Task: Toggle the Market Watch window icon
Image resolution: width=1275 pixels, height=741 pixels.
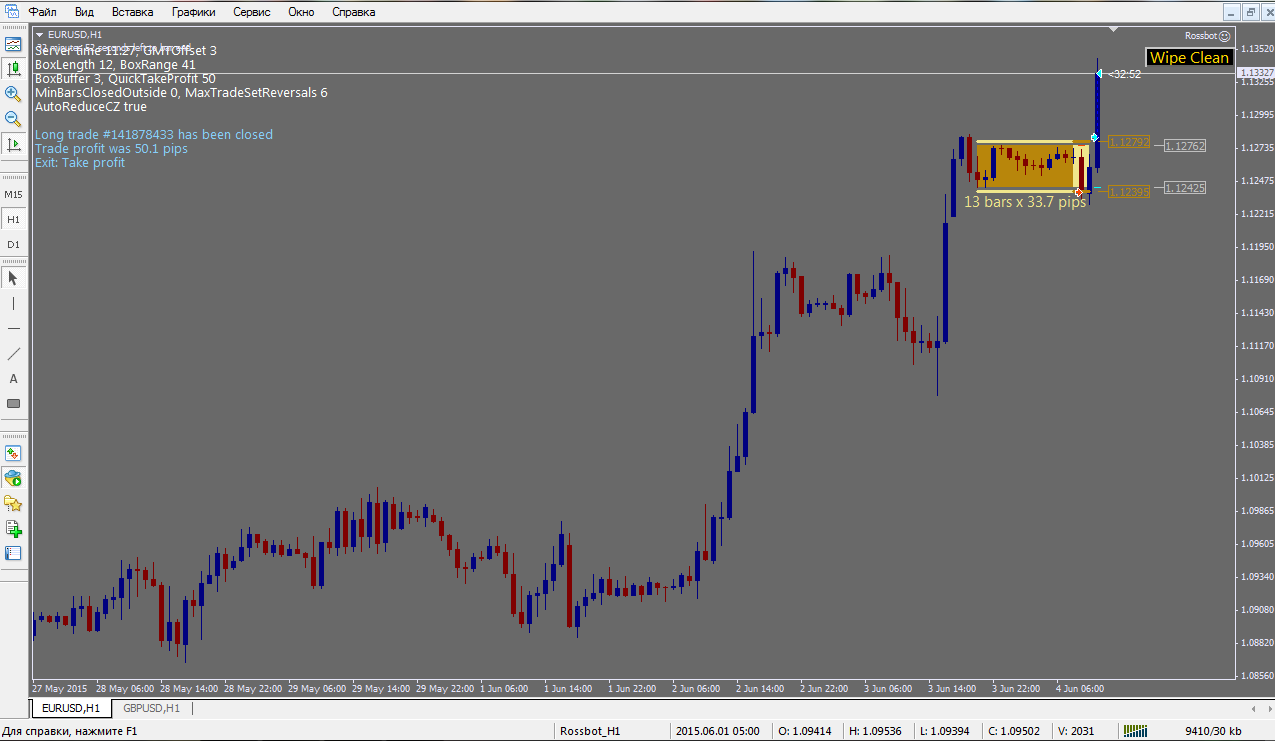Action: point(13,44)
